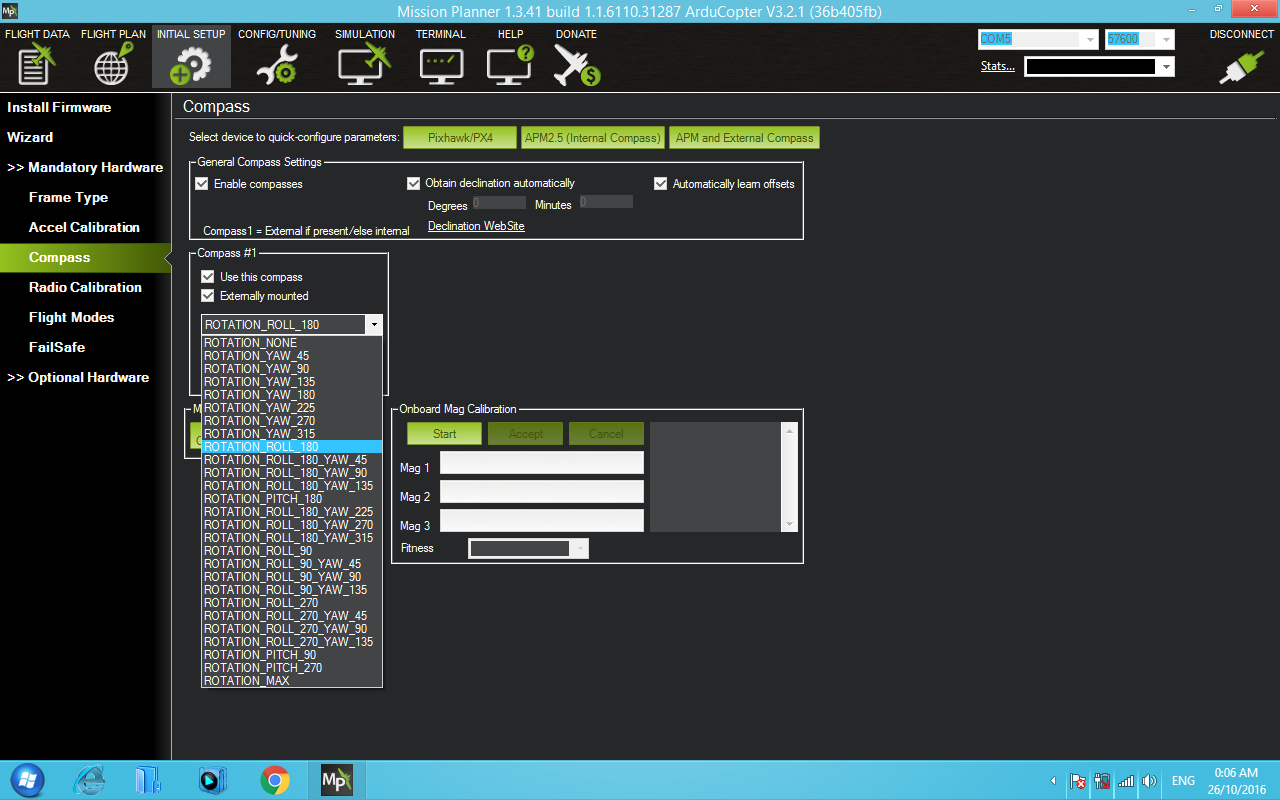The height and width of the screenshot is (800, 1280).
Task: Start onboard mag calibration
Action: (x=445, y=434)
